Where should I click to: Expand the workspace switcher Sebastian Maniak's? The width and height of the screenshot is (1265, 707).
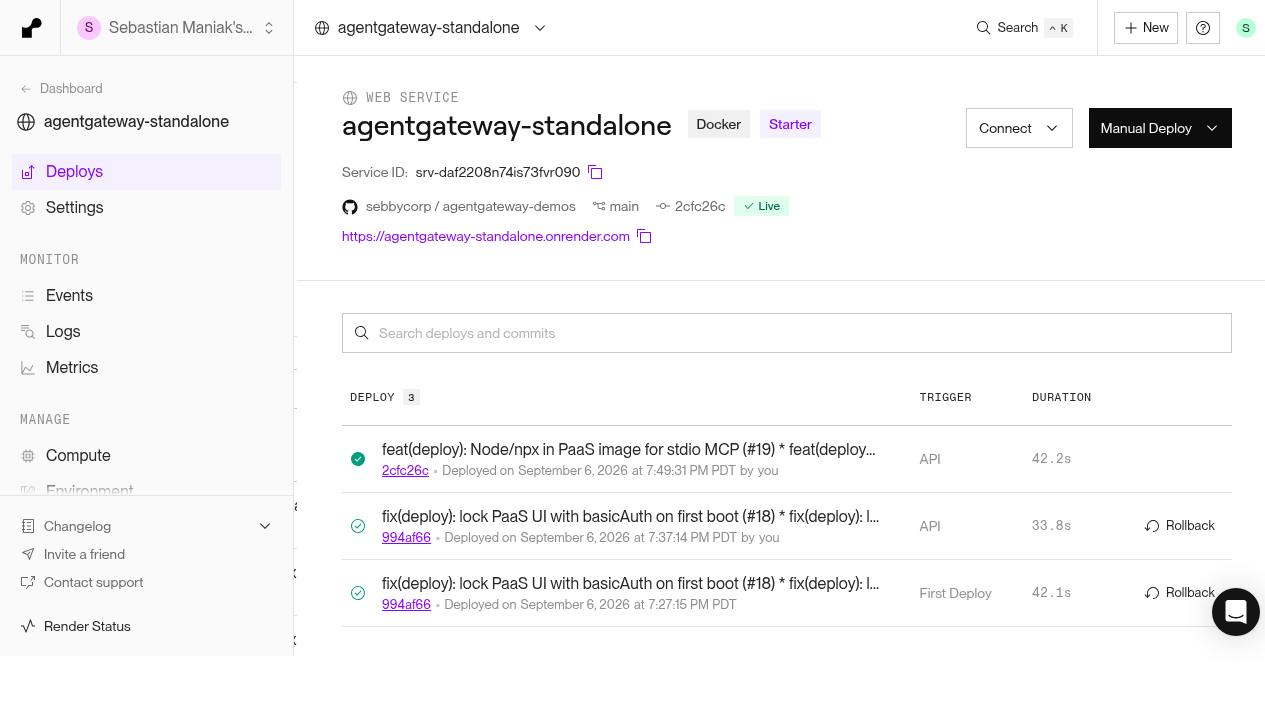click(177, 28)
